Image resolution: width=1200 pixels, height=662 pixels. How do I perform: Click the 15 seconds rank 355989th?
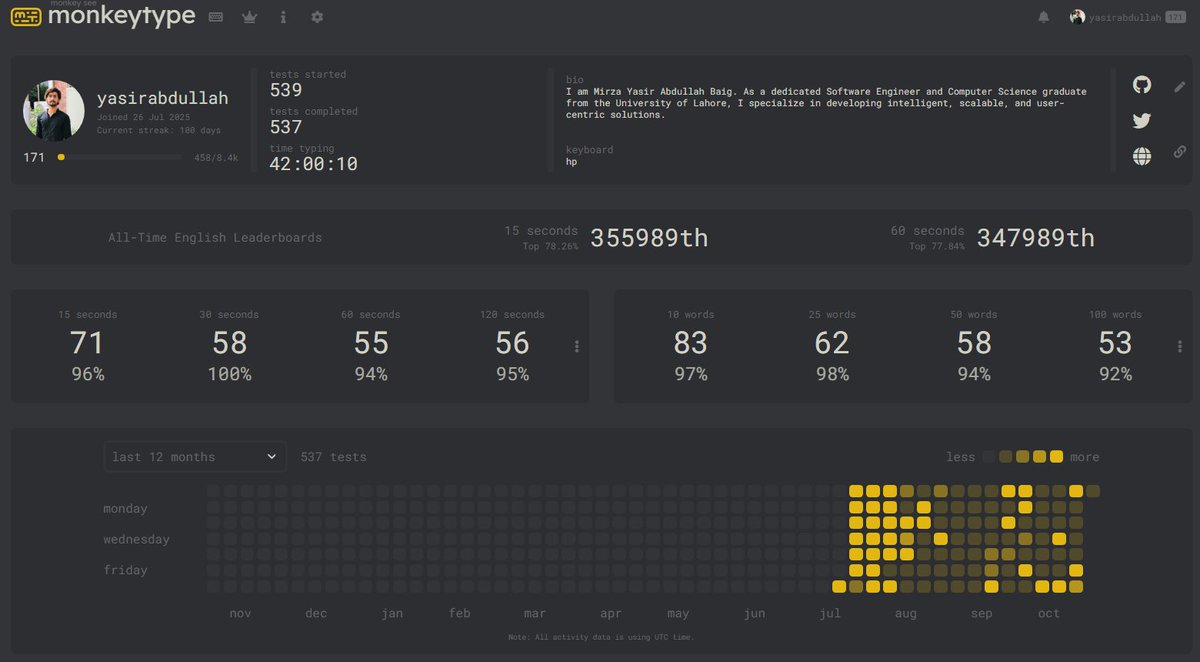(649, 238)
